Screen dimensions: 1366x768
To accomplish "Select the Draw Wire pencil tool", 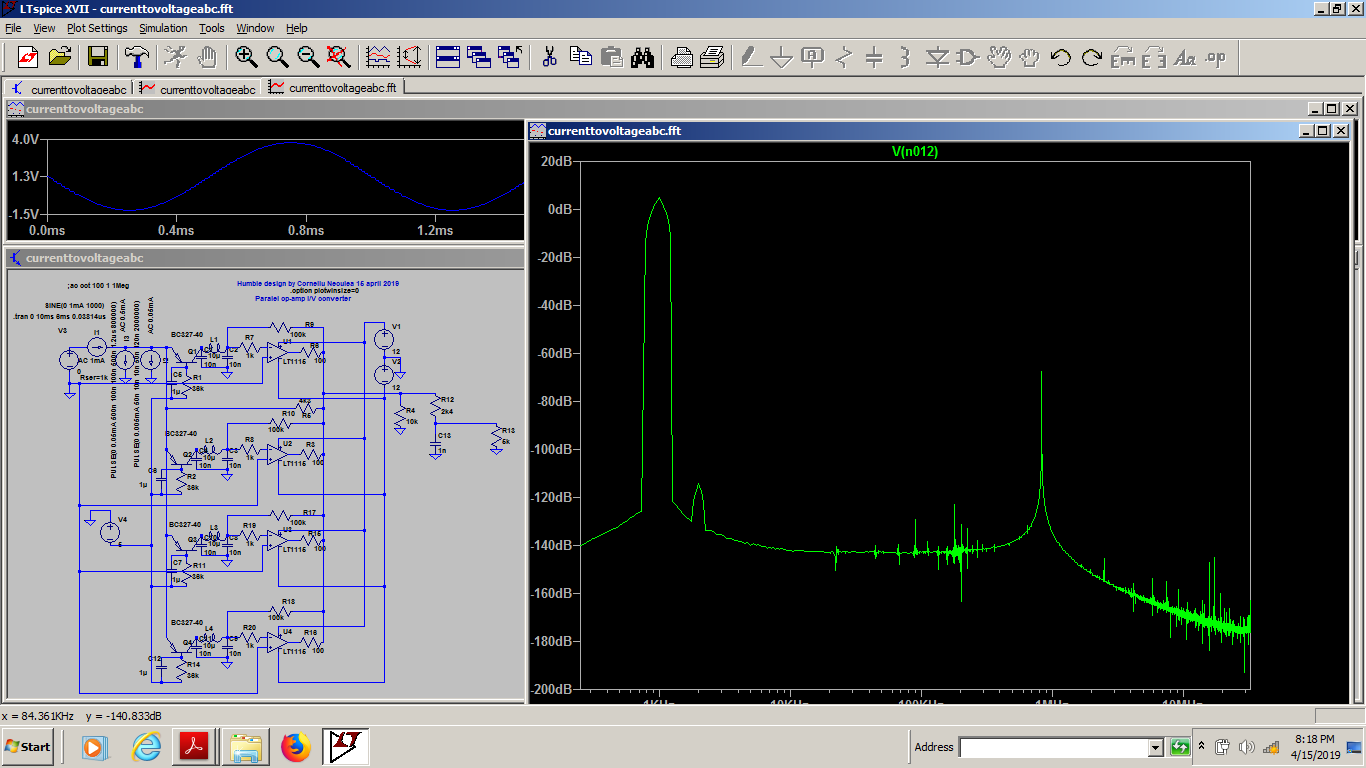I will pyautogui.click(x=751, y=57).
